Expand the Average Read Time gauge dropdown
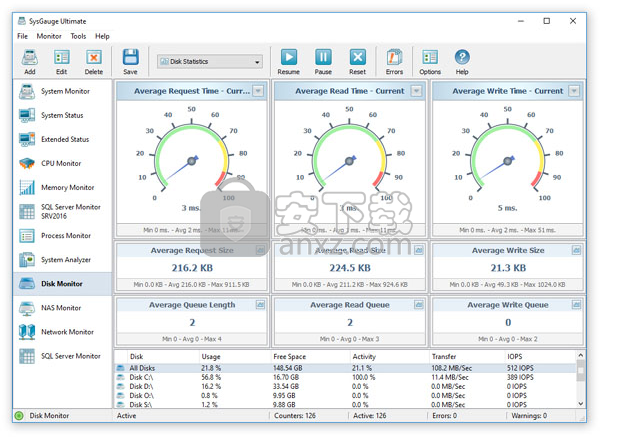Viewport: 617px width, 438px height. coord(416,91)
